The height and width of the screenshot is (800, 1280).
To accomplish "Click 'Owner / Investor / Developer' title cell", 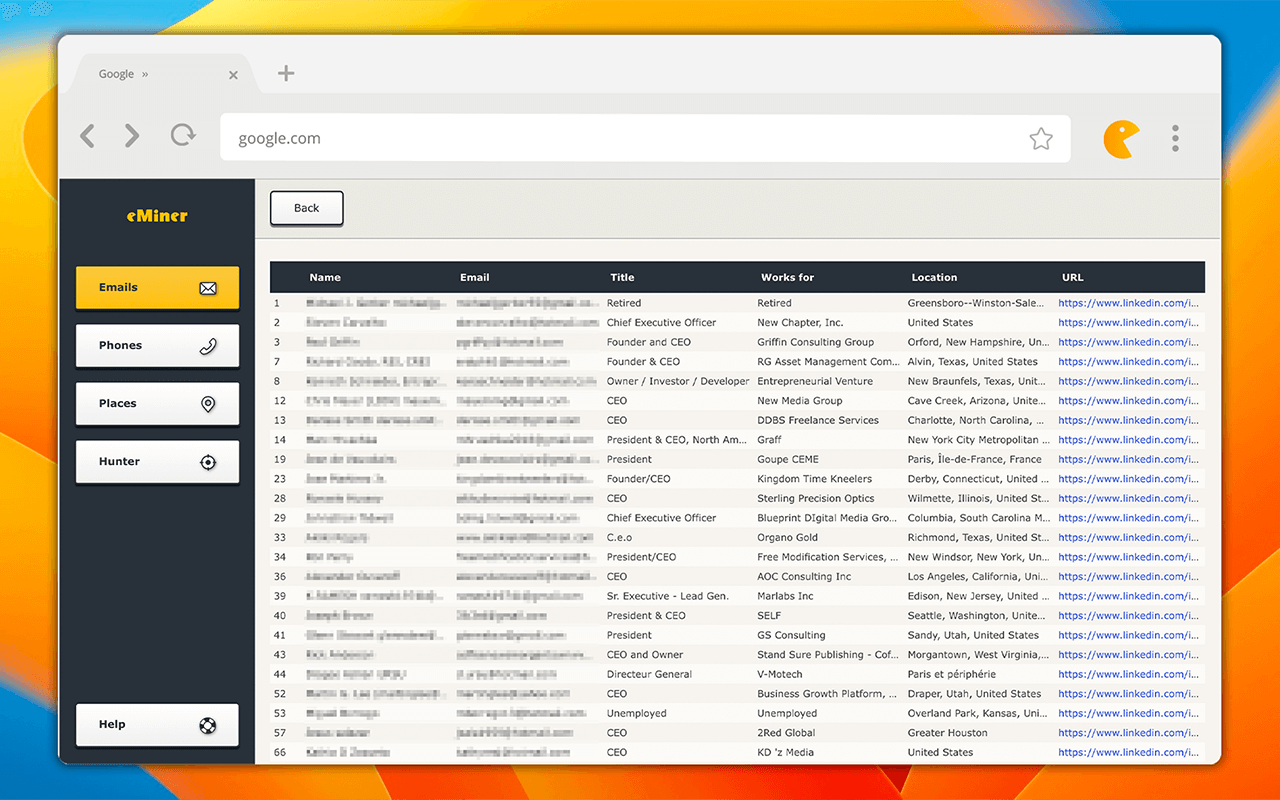I will coord(678,381).
